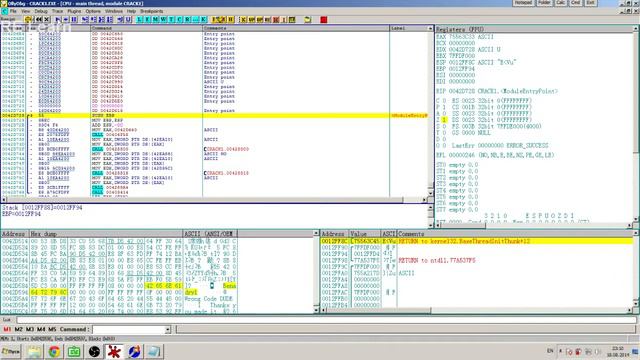Image resolution: width=640 pixels, height=360 pixels.
Task: Click the stack pane horizontal scrollbar
Action: (x=476, y=311)
